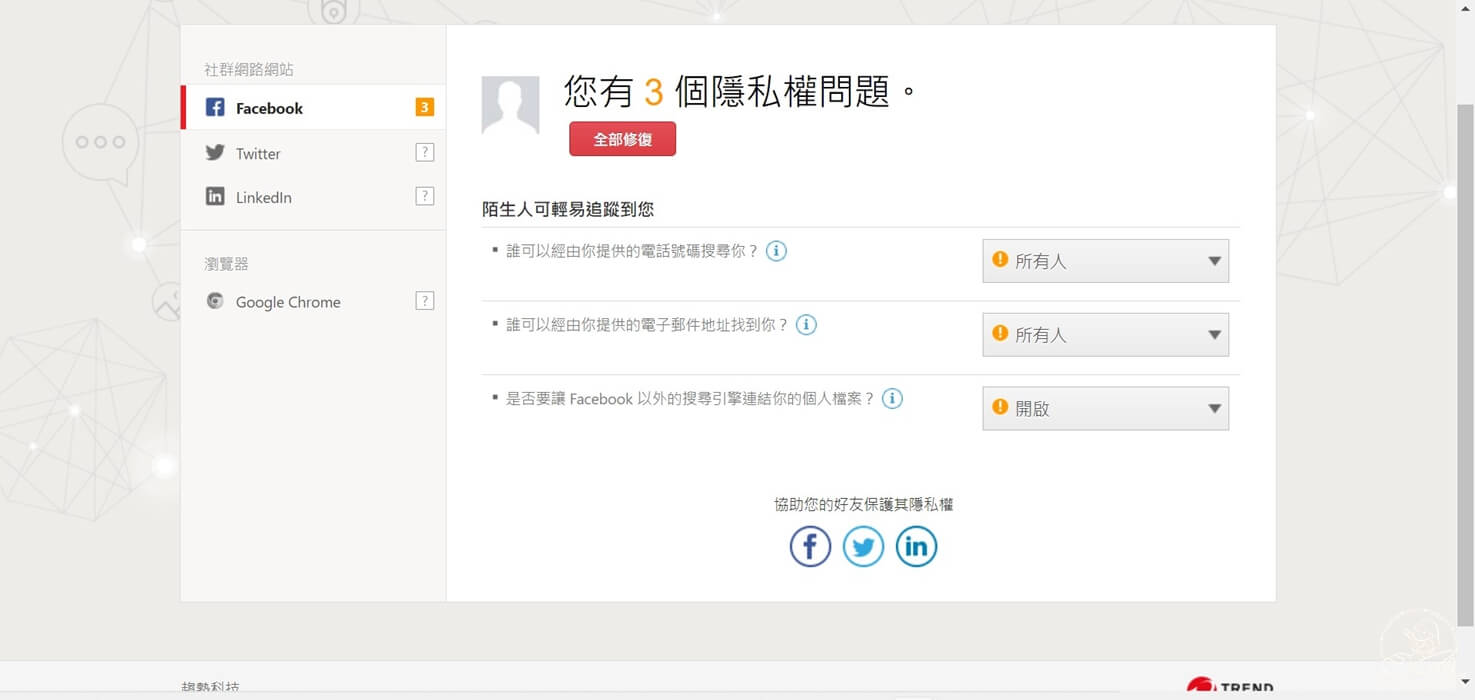Open the info tooltip next to the phone number question
Viewport: 1475px width, 700px height.
tap(776, 251)
